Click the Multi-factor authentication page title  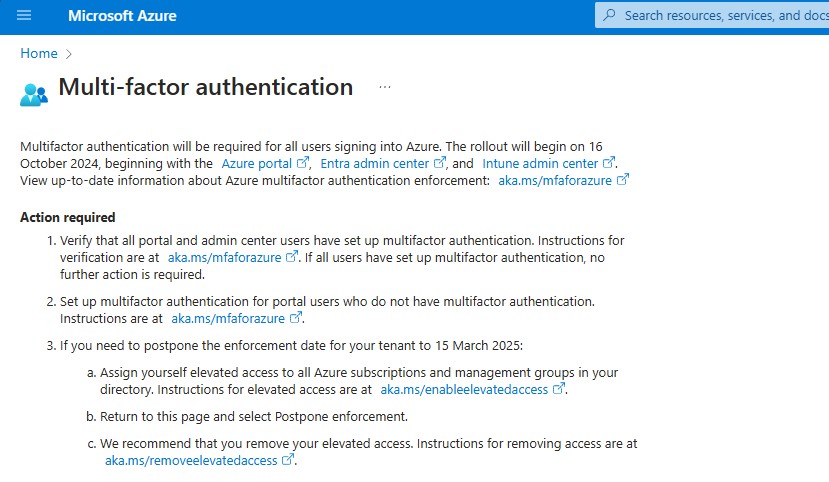click(206, 87)
